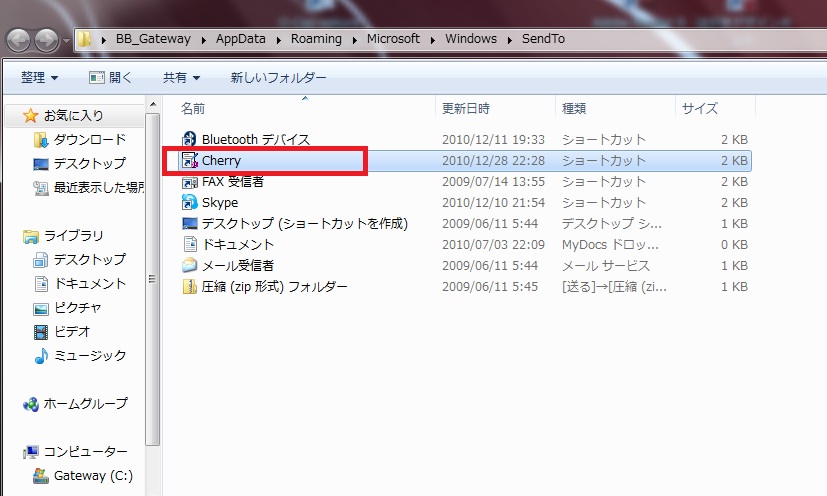Open Gateway (C:) drive
This screenshot has height=496, width=827.
click(93, 475)
